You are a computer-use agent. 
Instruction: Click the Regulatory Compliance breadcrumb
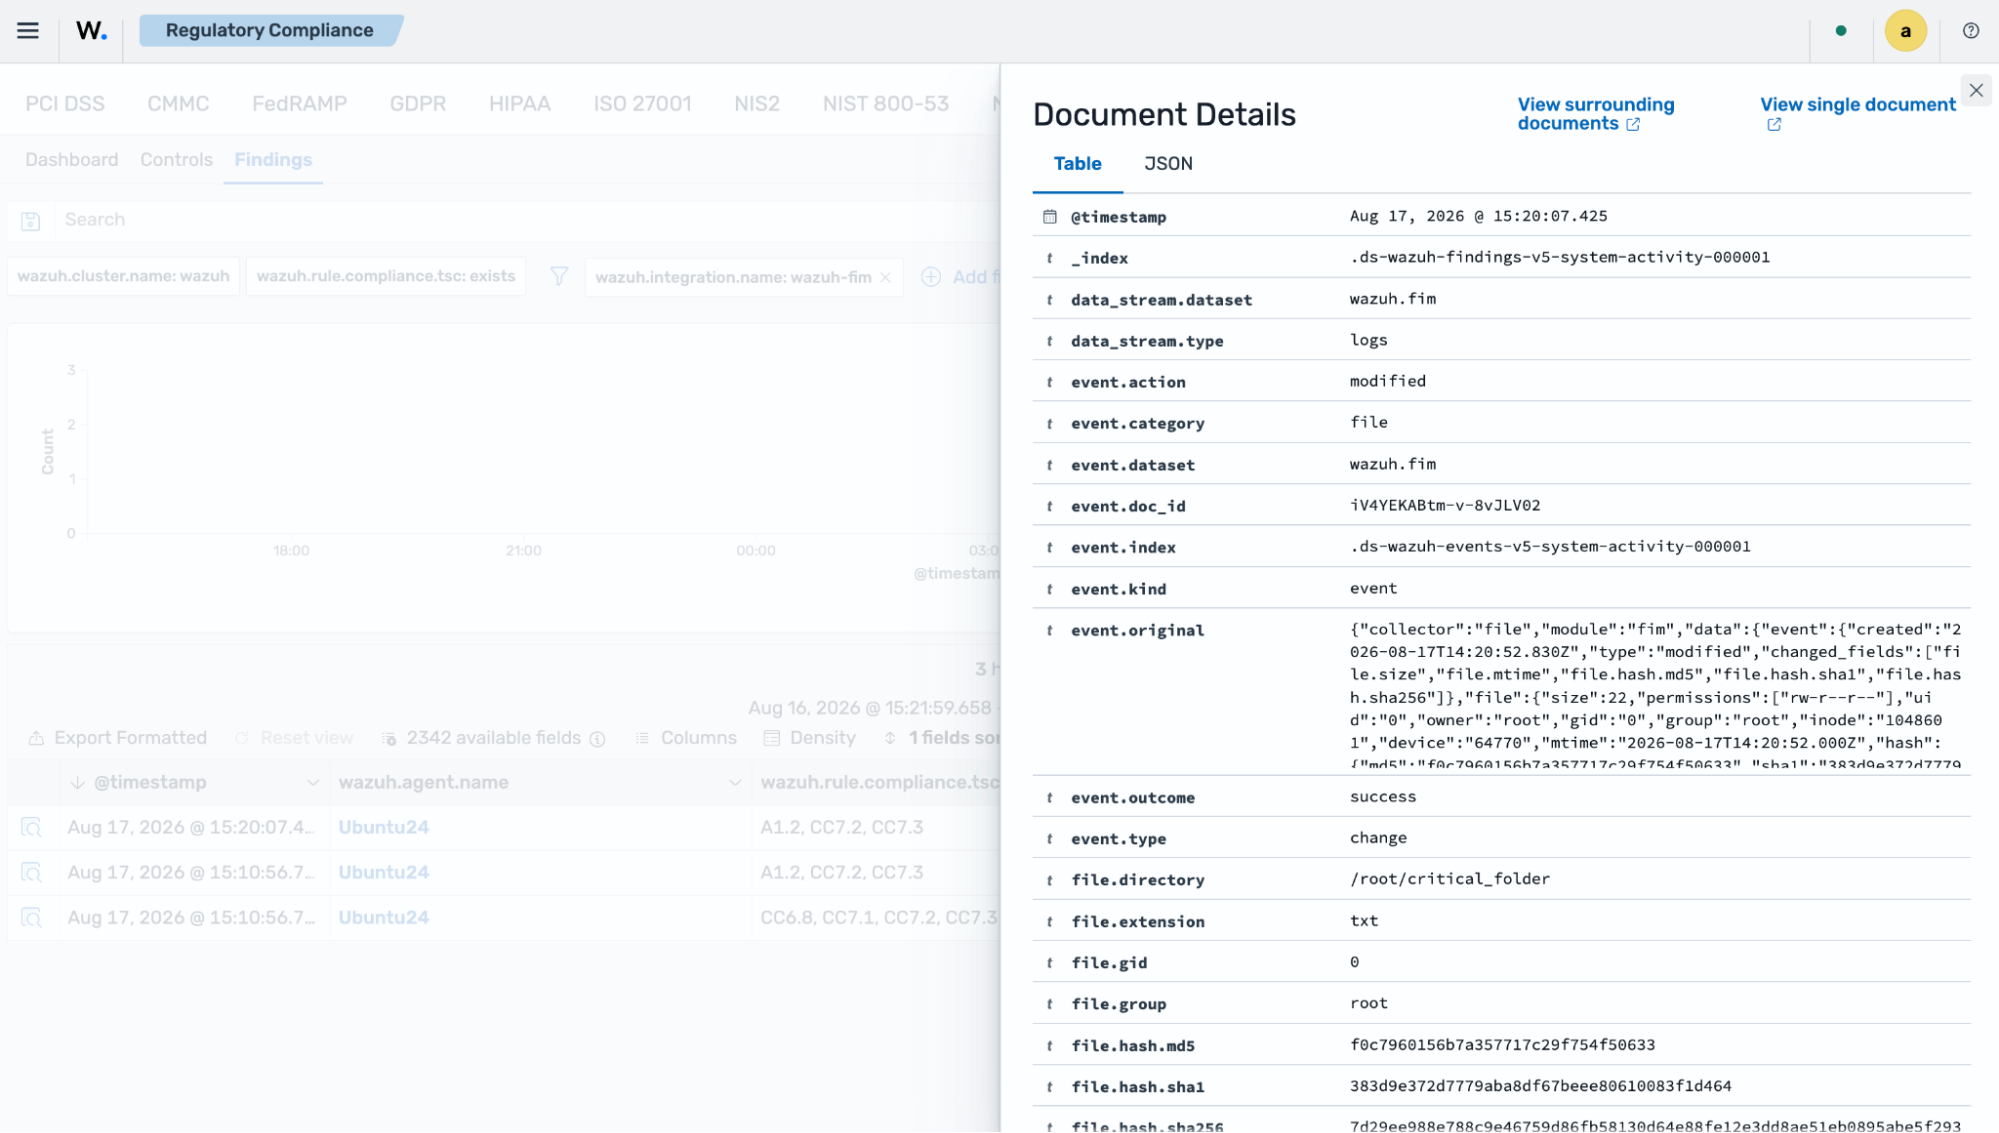[x=269, y=31]
